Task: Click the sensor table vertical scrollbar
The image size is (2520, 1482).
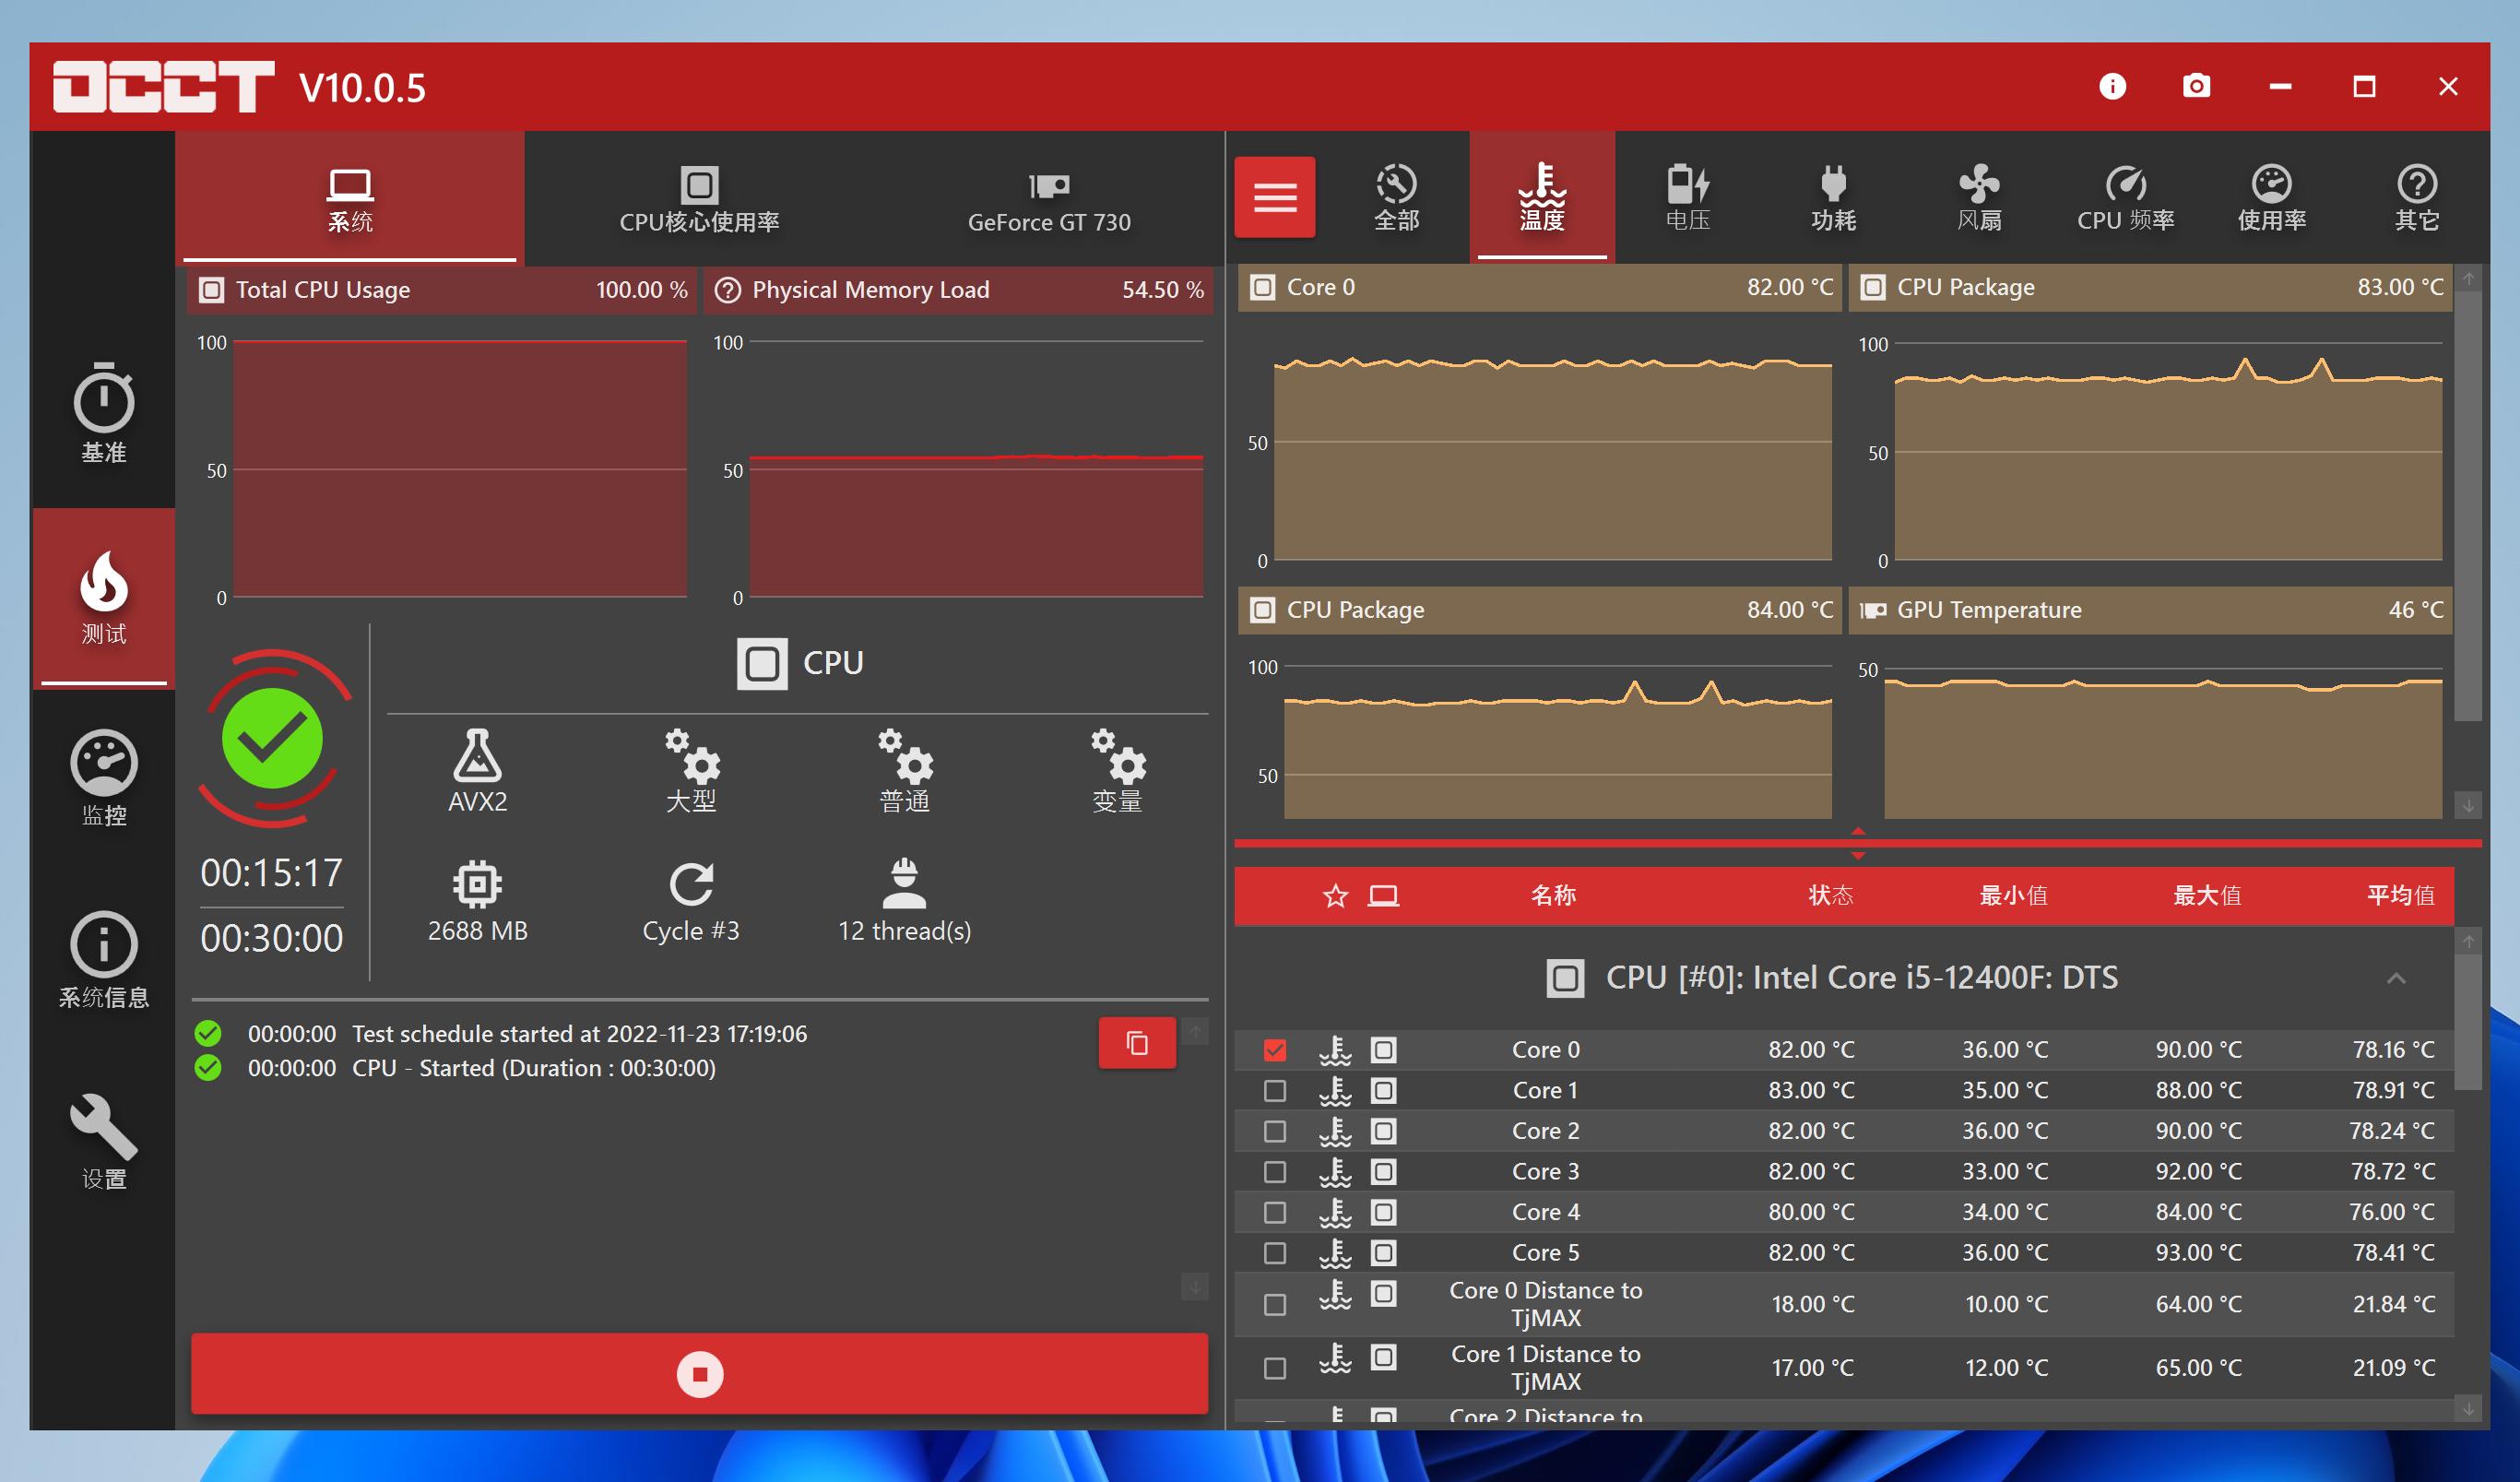Action: click(2467, 1020)
